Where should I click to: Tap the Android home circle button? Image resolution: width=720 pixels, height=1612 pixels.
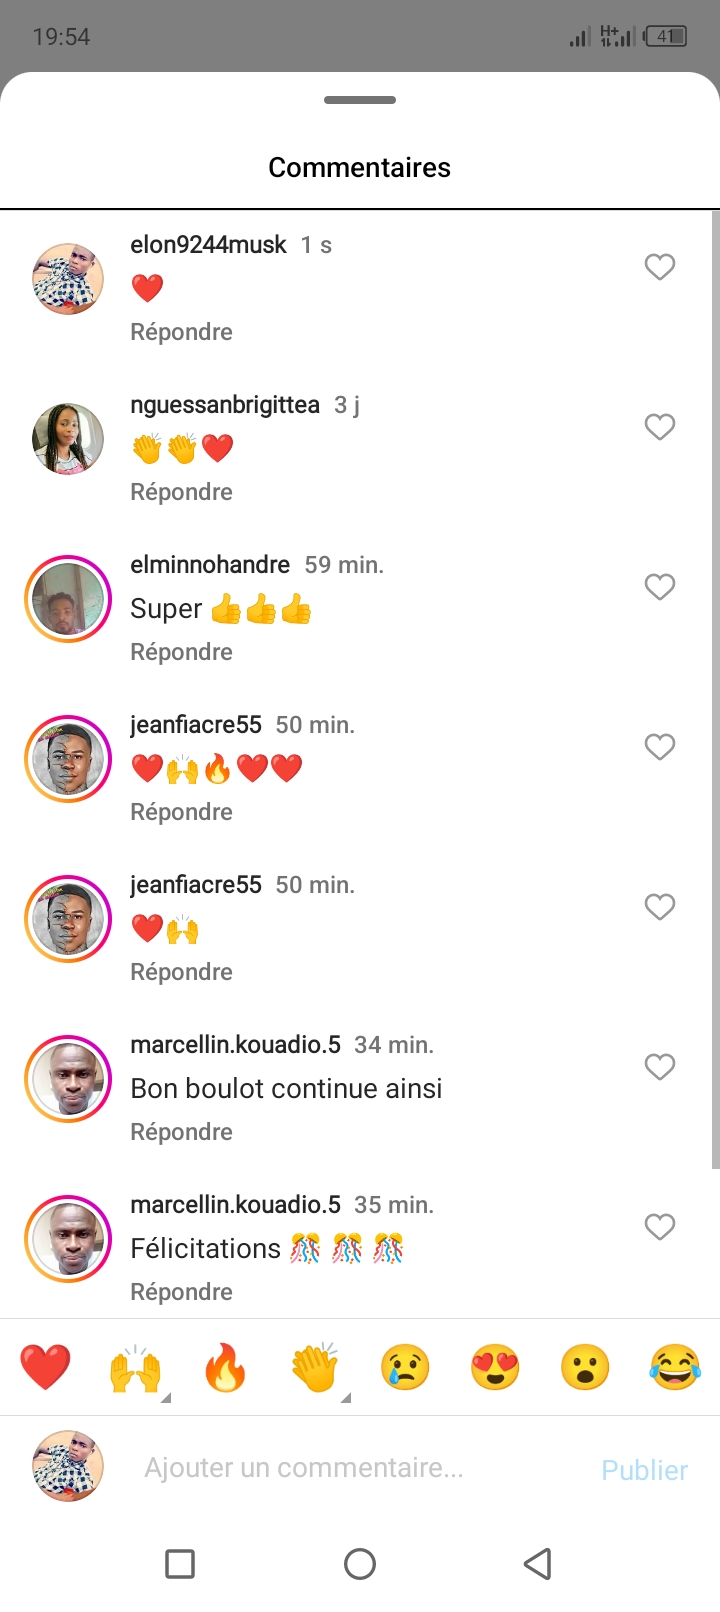(x=360, y=1563)
